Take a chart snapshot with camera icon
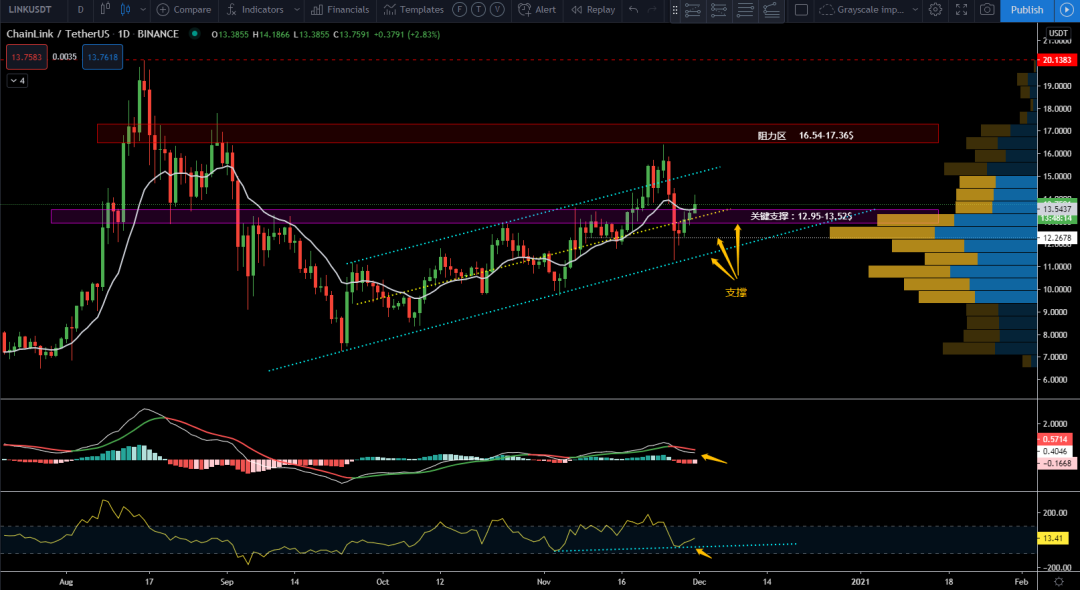Image resolution: width=1080 pixels, height=590 pixels. pyautogui.click(x=987, y=10)
